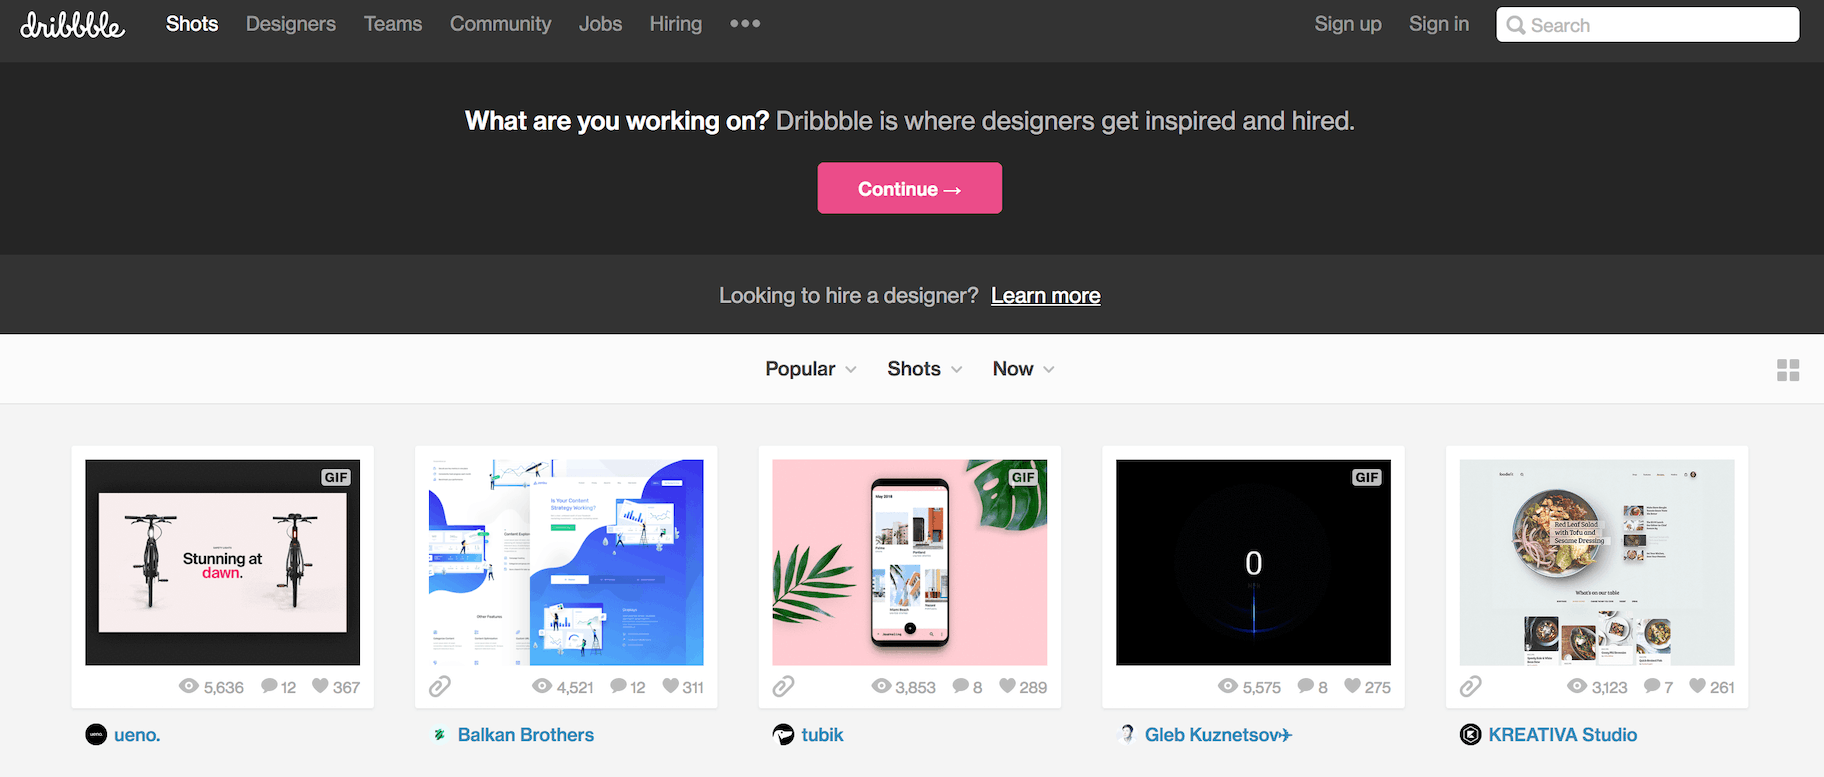Click the search magnifier icon

pyautogui.click(x=1516, y=25)
